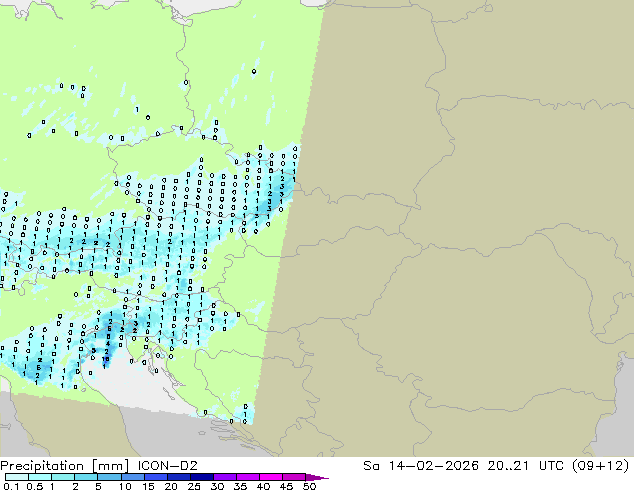The image size is (634, 490).
Task: Click the '0.5' legend scale value
Action: [35, 486]
